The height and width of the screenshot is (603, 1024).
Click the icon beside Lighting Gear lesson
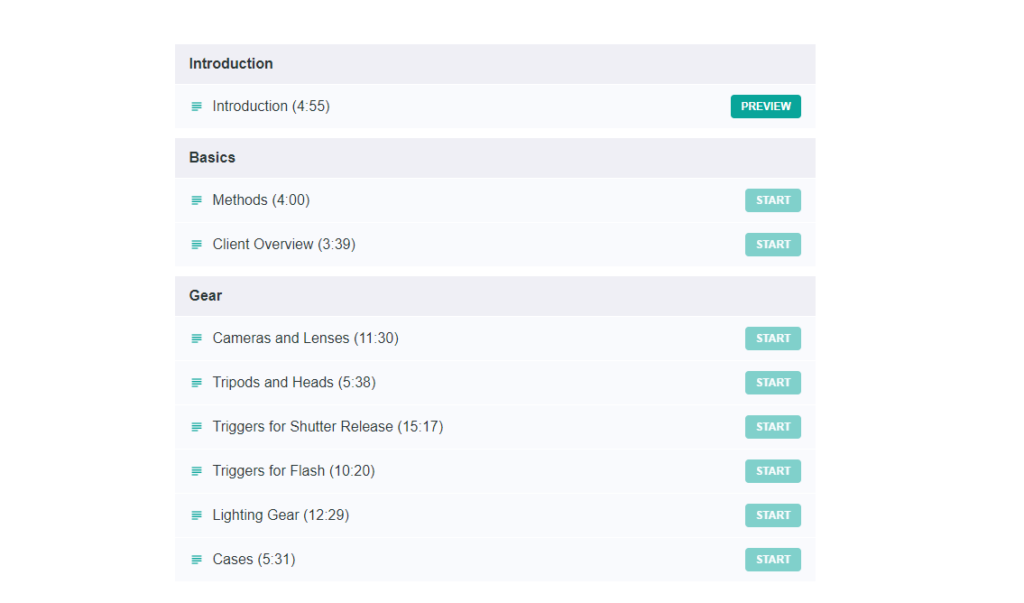197,516
